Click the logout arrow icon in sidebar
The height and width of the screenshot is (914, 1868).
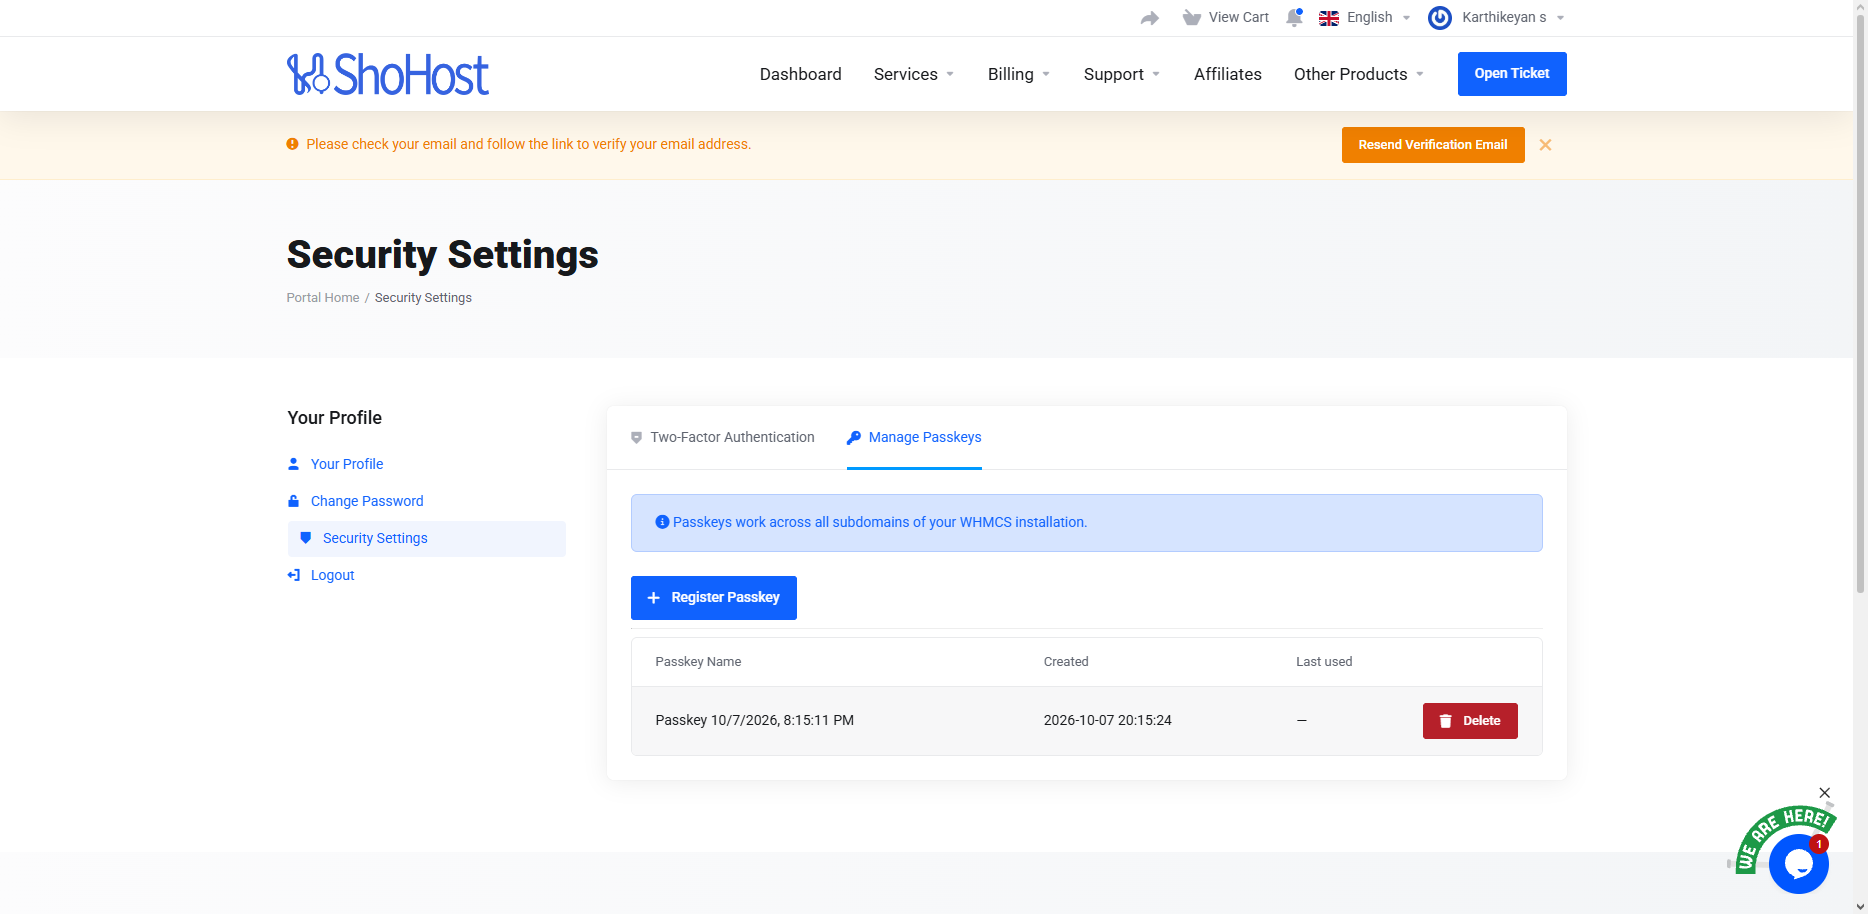(x=293, y=575)
